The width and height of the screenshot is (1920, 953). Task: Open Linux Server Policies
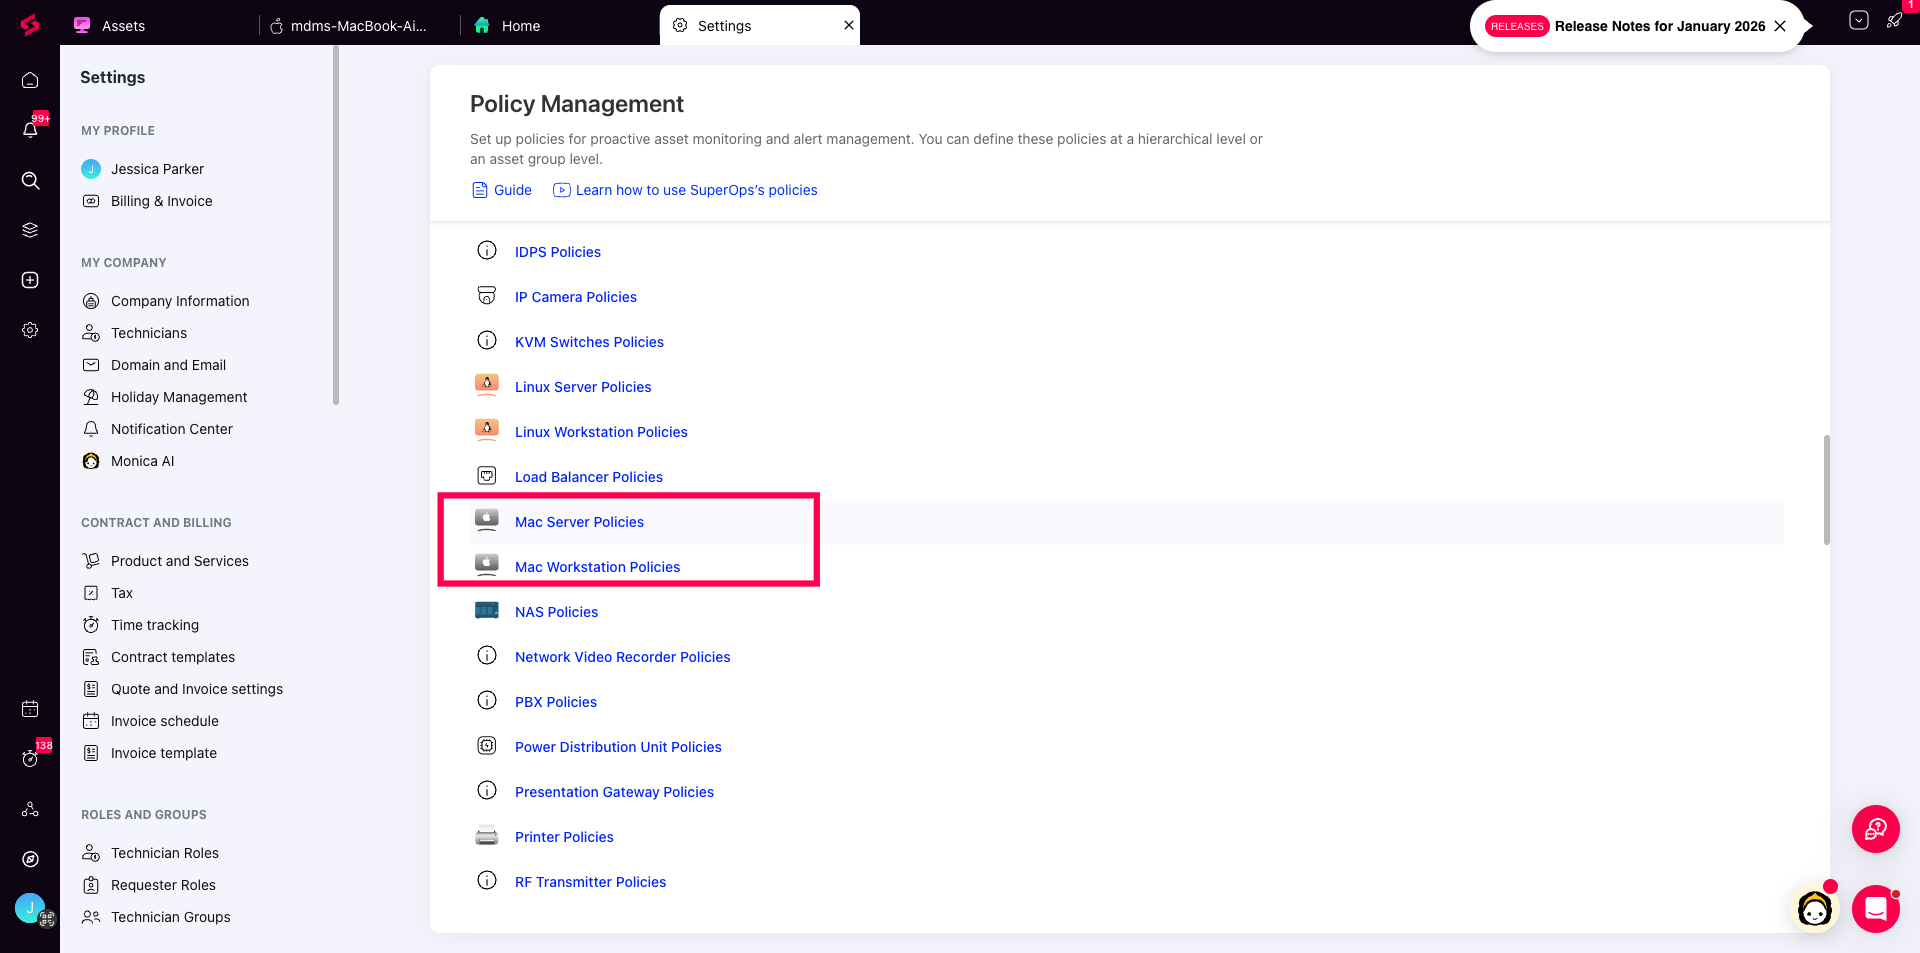(583, 387)
